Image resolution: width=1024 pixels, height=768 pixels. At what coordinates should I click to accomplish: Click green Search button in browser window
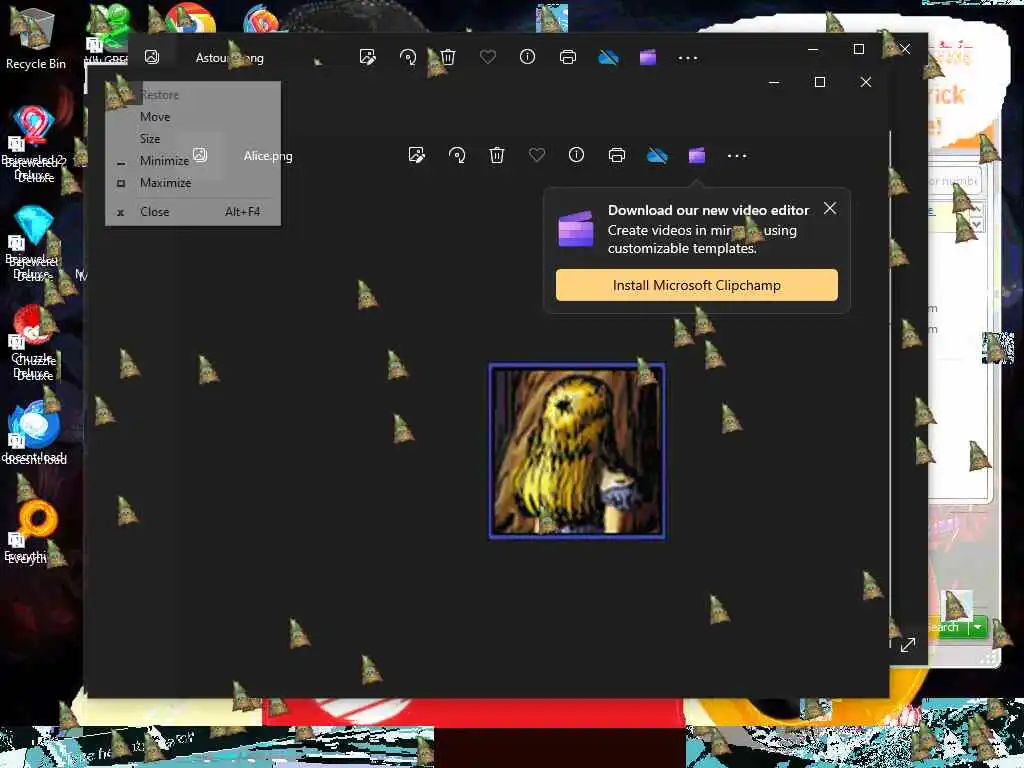947,627
